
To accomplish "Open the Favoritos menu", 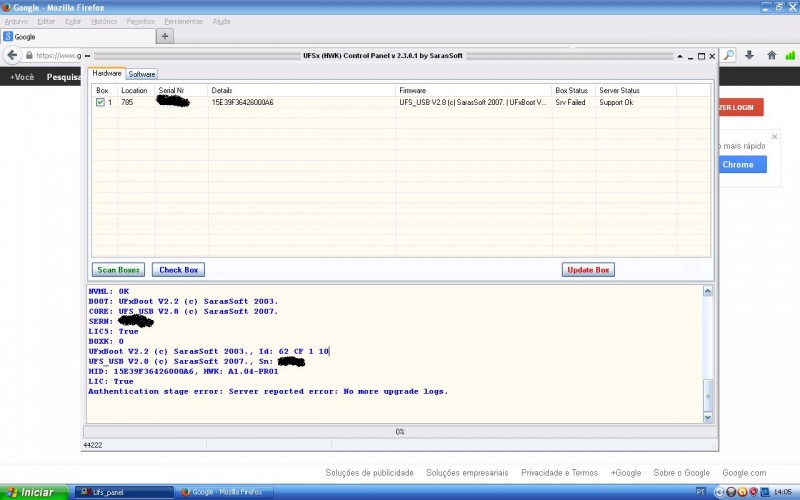I will (x=140, y=21).
